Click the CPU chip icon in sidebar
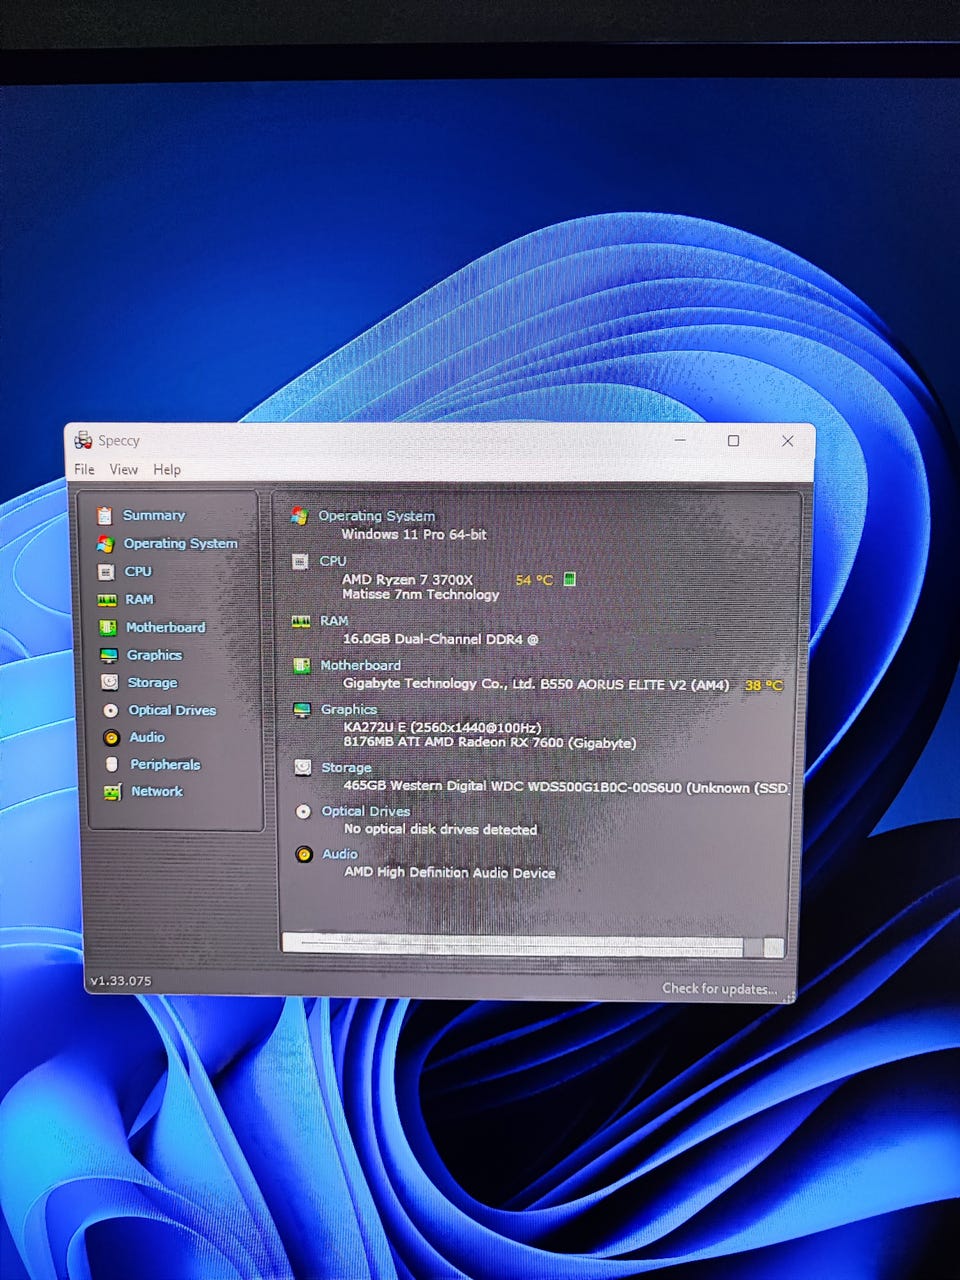The width and height of the screenshot is (960, 1280). pyautogui.click(x=106, y=572)
